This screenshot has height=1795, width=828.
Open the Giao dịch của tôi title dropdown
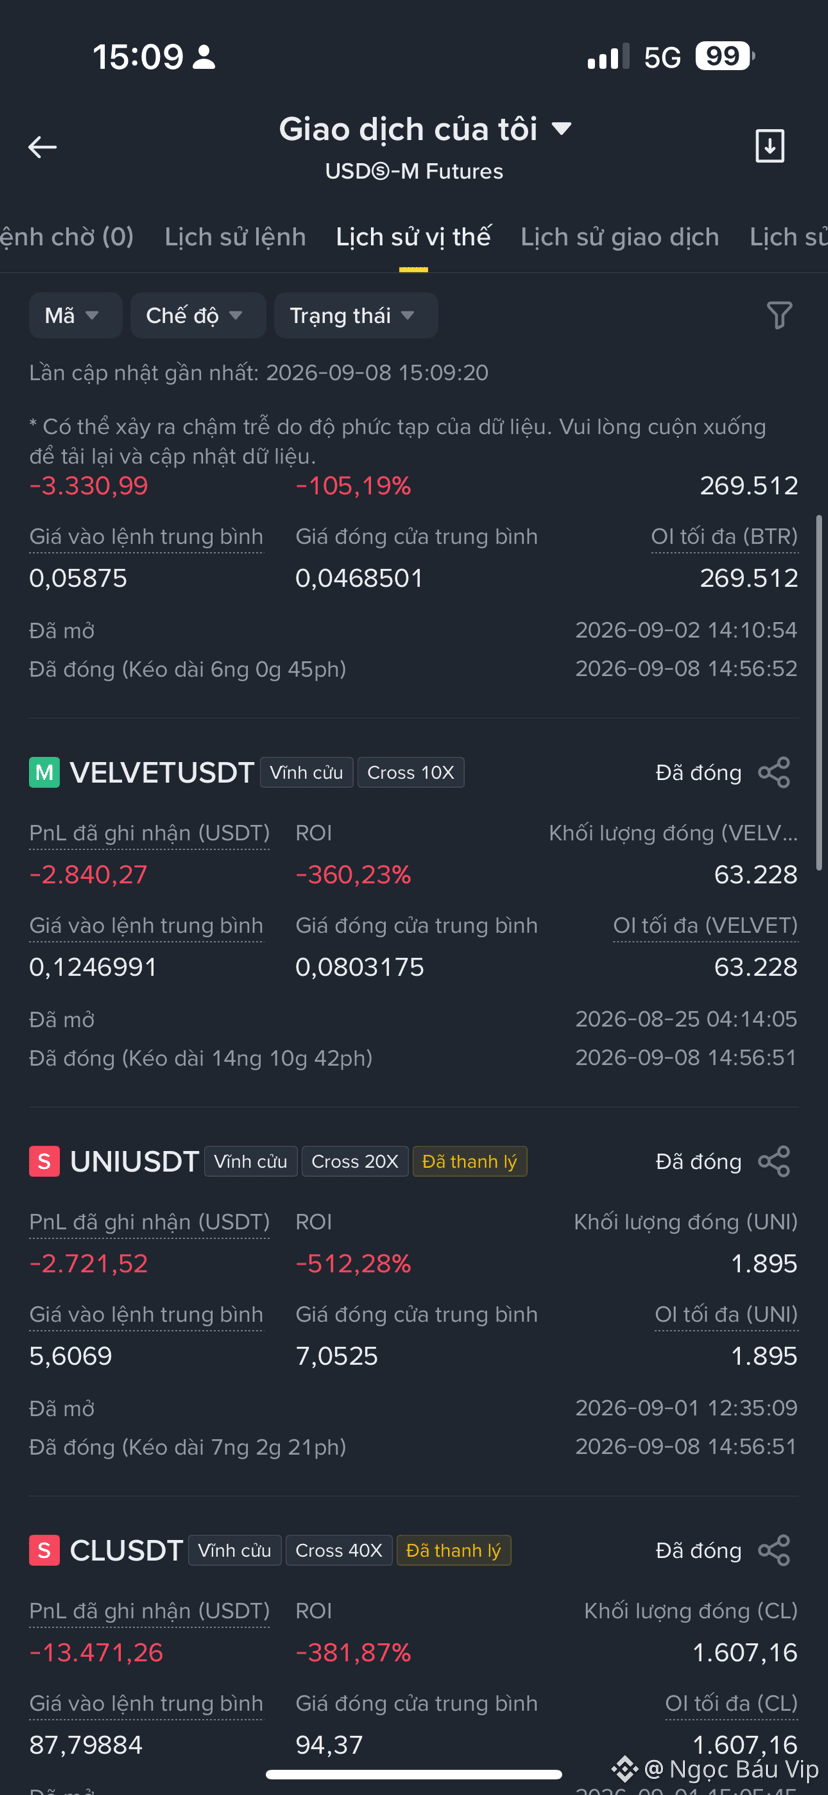tap(425, 129)
